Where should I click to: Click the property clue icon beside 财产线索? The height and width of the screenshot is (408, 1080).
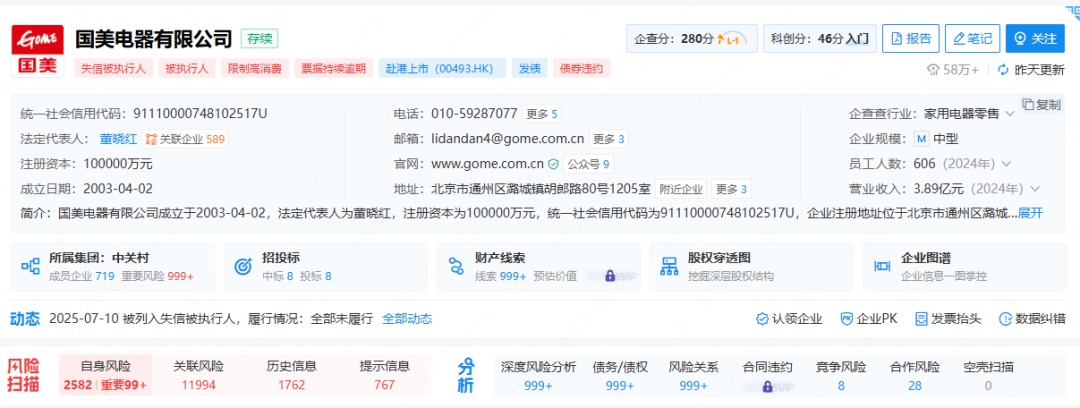tap(456, 267)
